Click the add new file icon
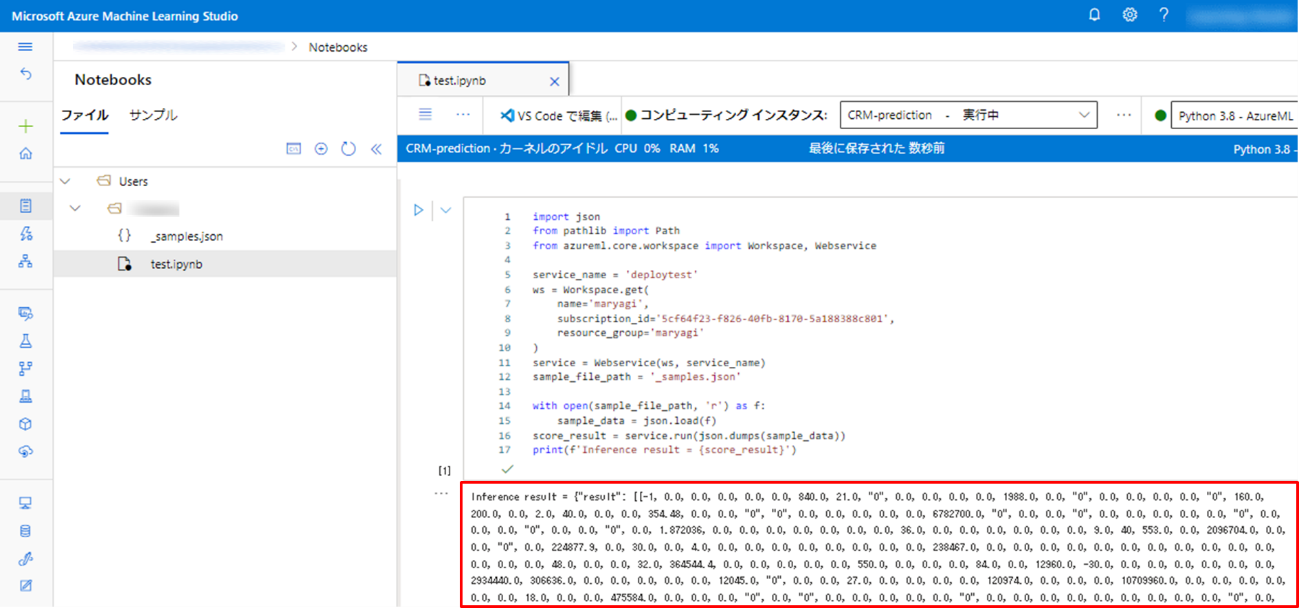This screenshot has width=1299, height=608. (321, 149)
